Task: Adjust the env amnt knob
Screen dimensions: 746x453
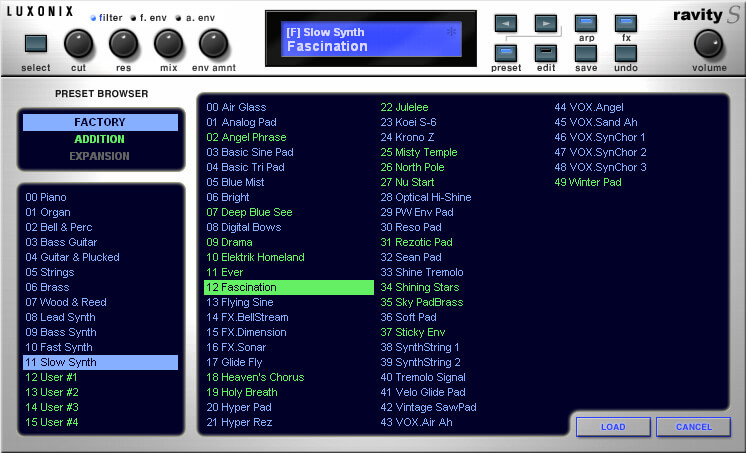Action: [x=214, y=44]
